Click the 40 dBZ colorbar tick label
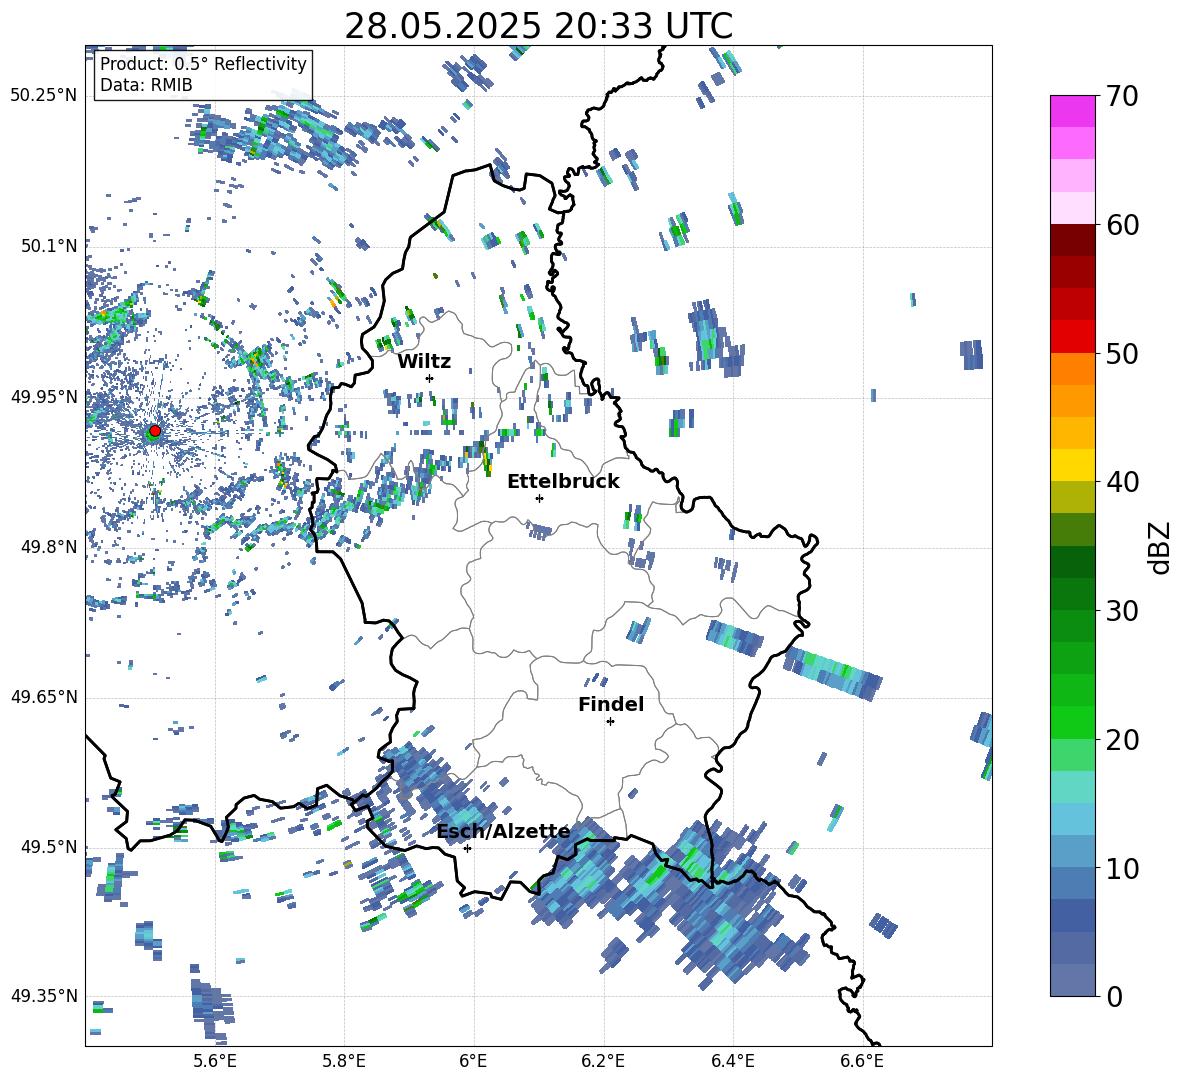The image size is (1184, 1081). click(x=1122, y=482)
